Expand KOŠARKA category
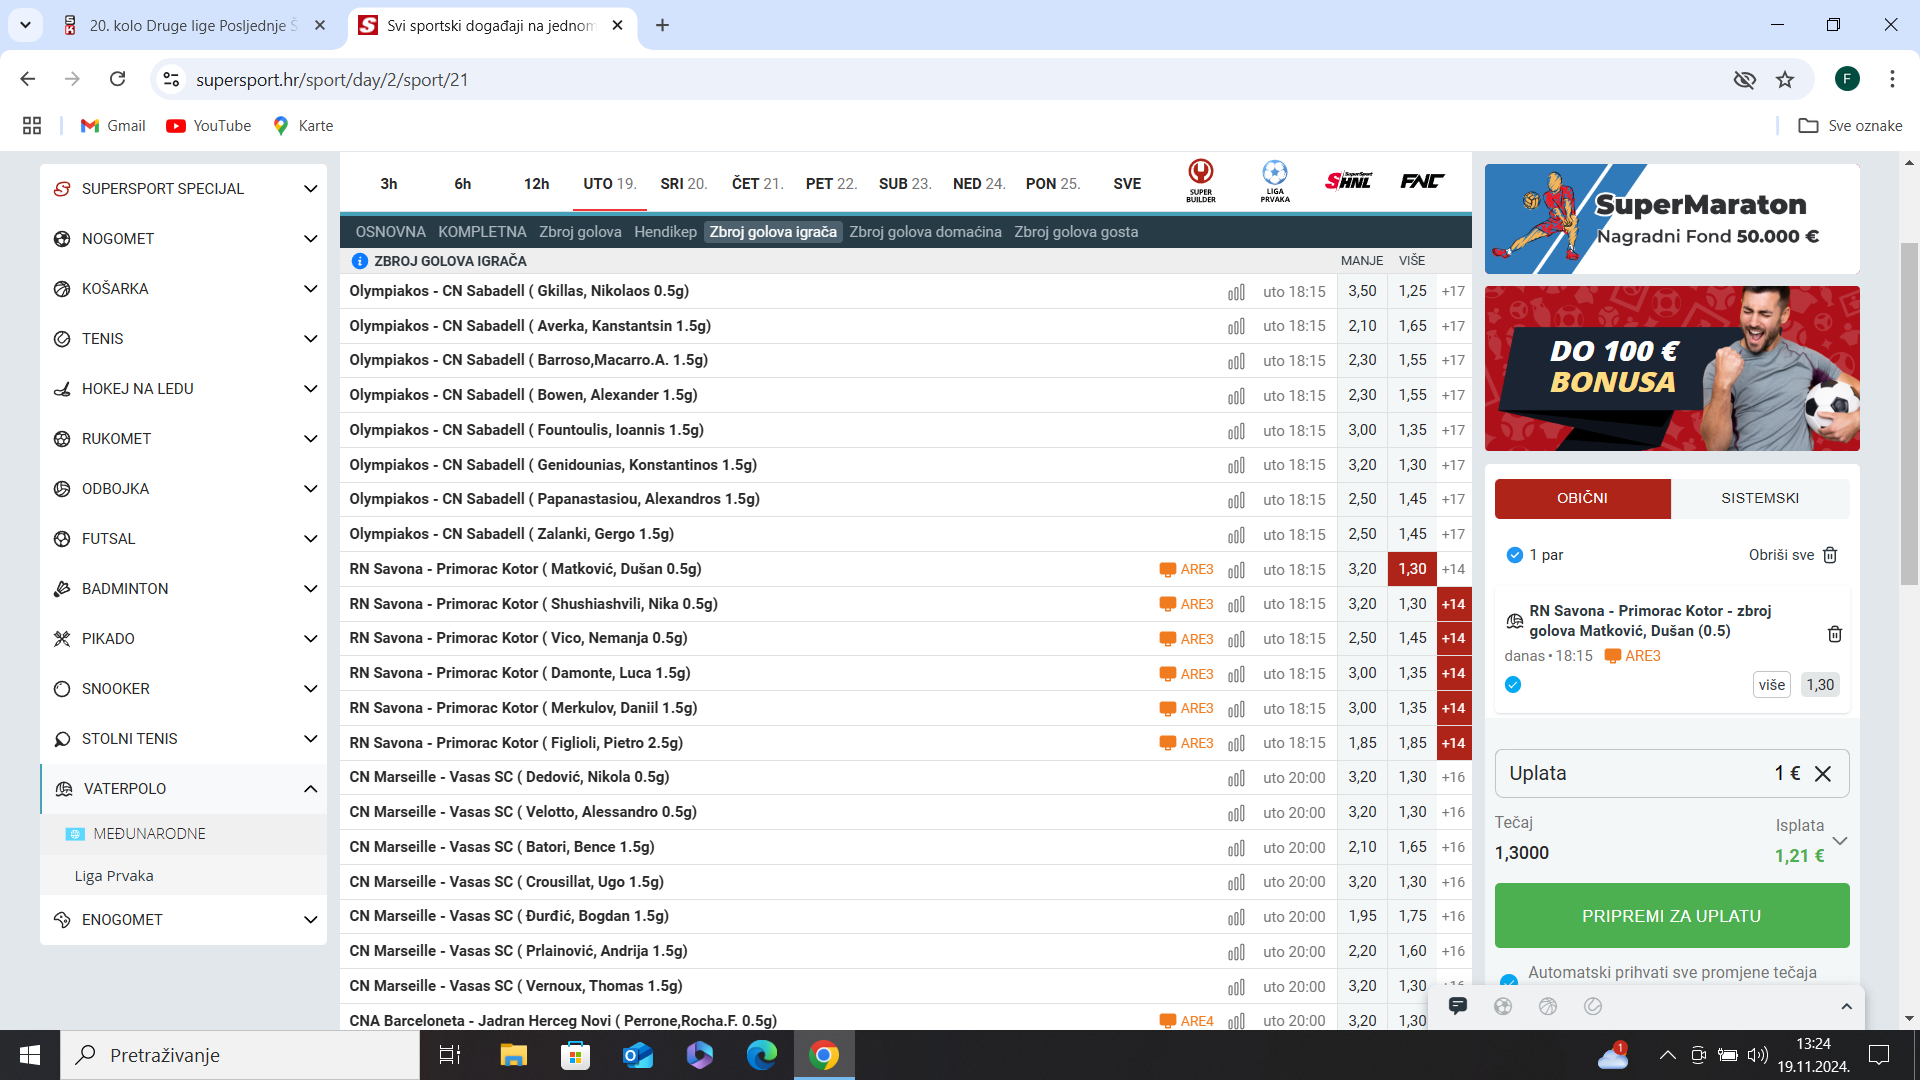Image resolution: width=1920 pixels, height=1080 pixels. 184,289
